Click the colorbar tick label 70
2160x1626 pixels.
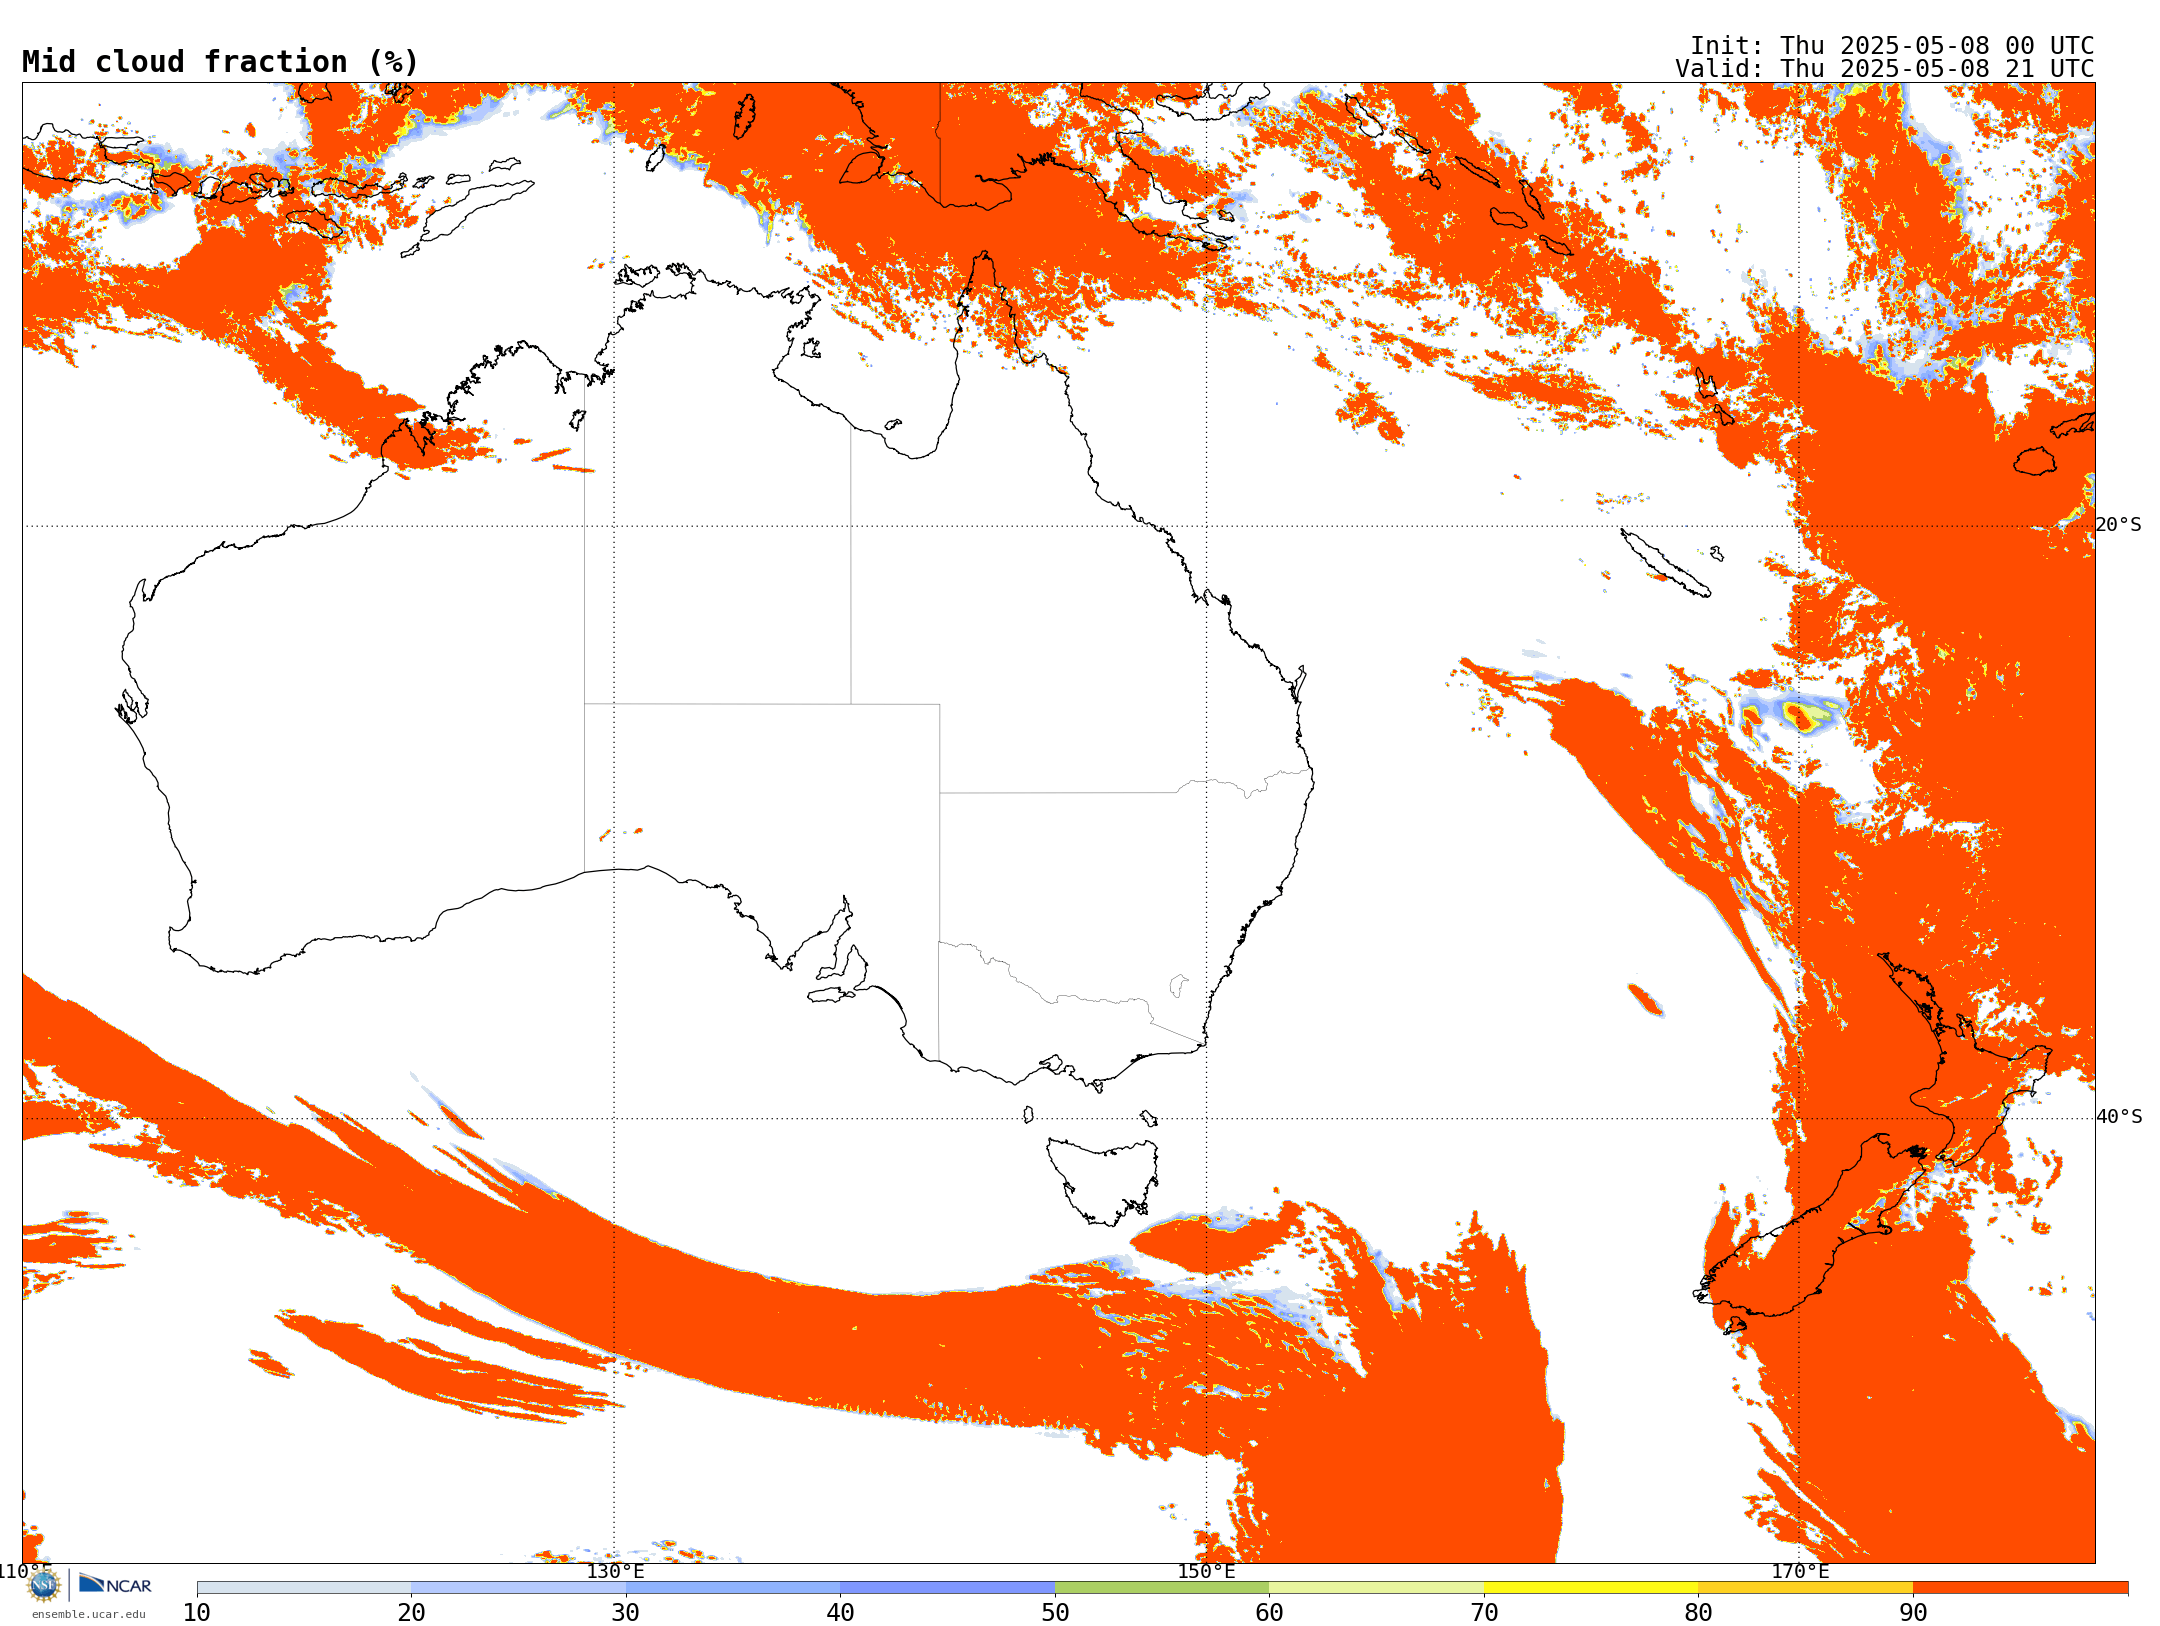click(1484, 1613)
